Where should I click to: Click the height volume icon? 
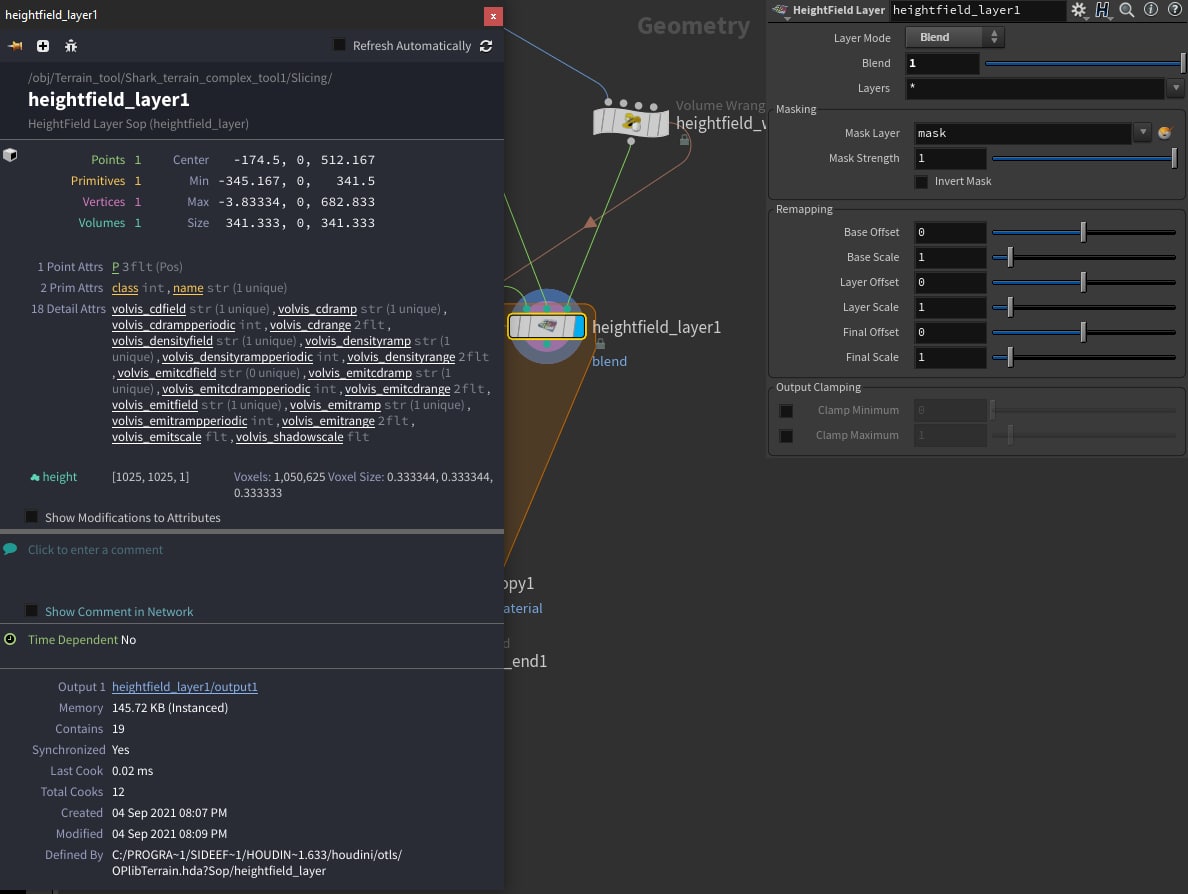coord(35,477)
